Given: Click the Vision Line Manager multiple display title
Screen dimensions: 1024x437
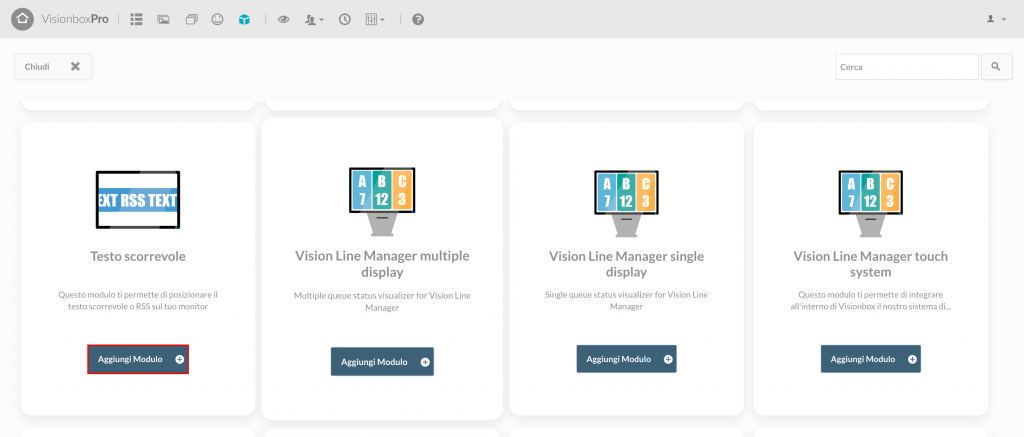Looking at the screenshot, I should 382,264.
